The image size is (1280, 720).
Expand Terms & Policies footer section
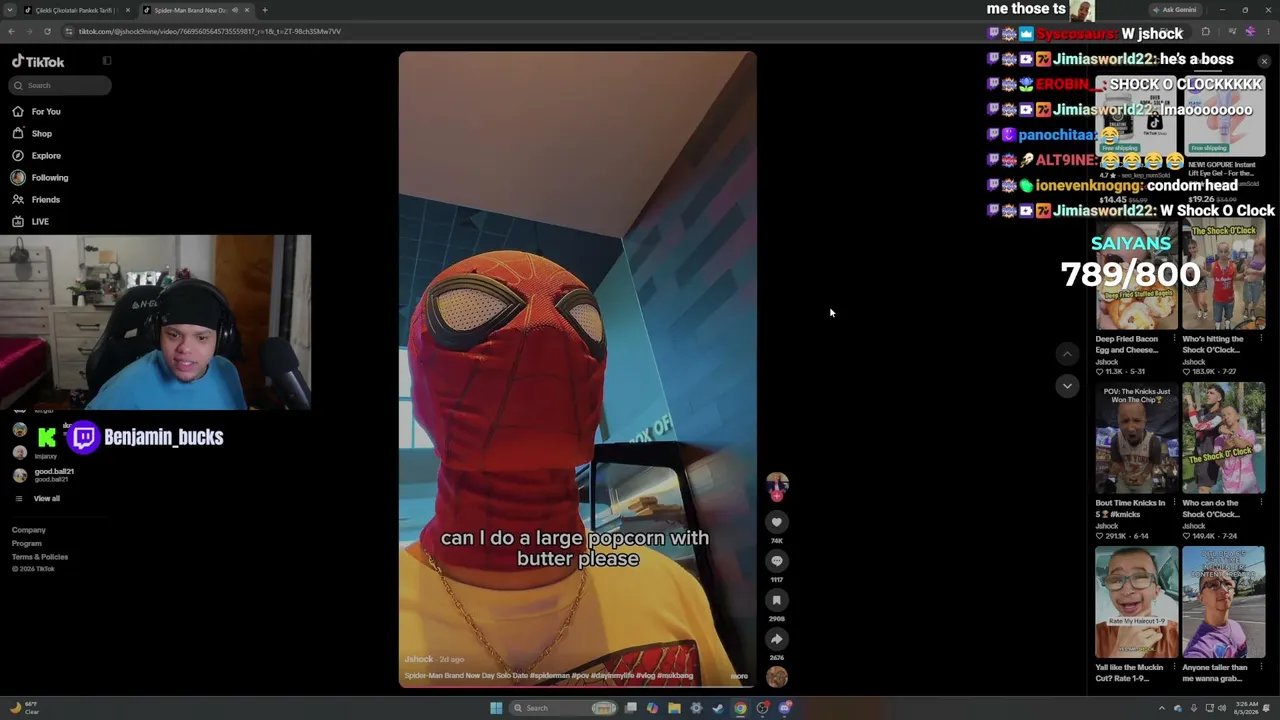tap(40, 557)
